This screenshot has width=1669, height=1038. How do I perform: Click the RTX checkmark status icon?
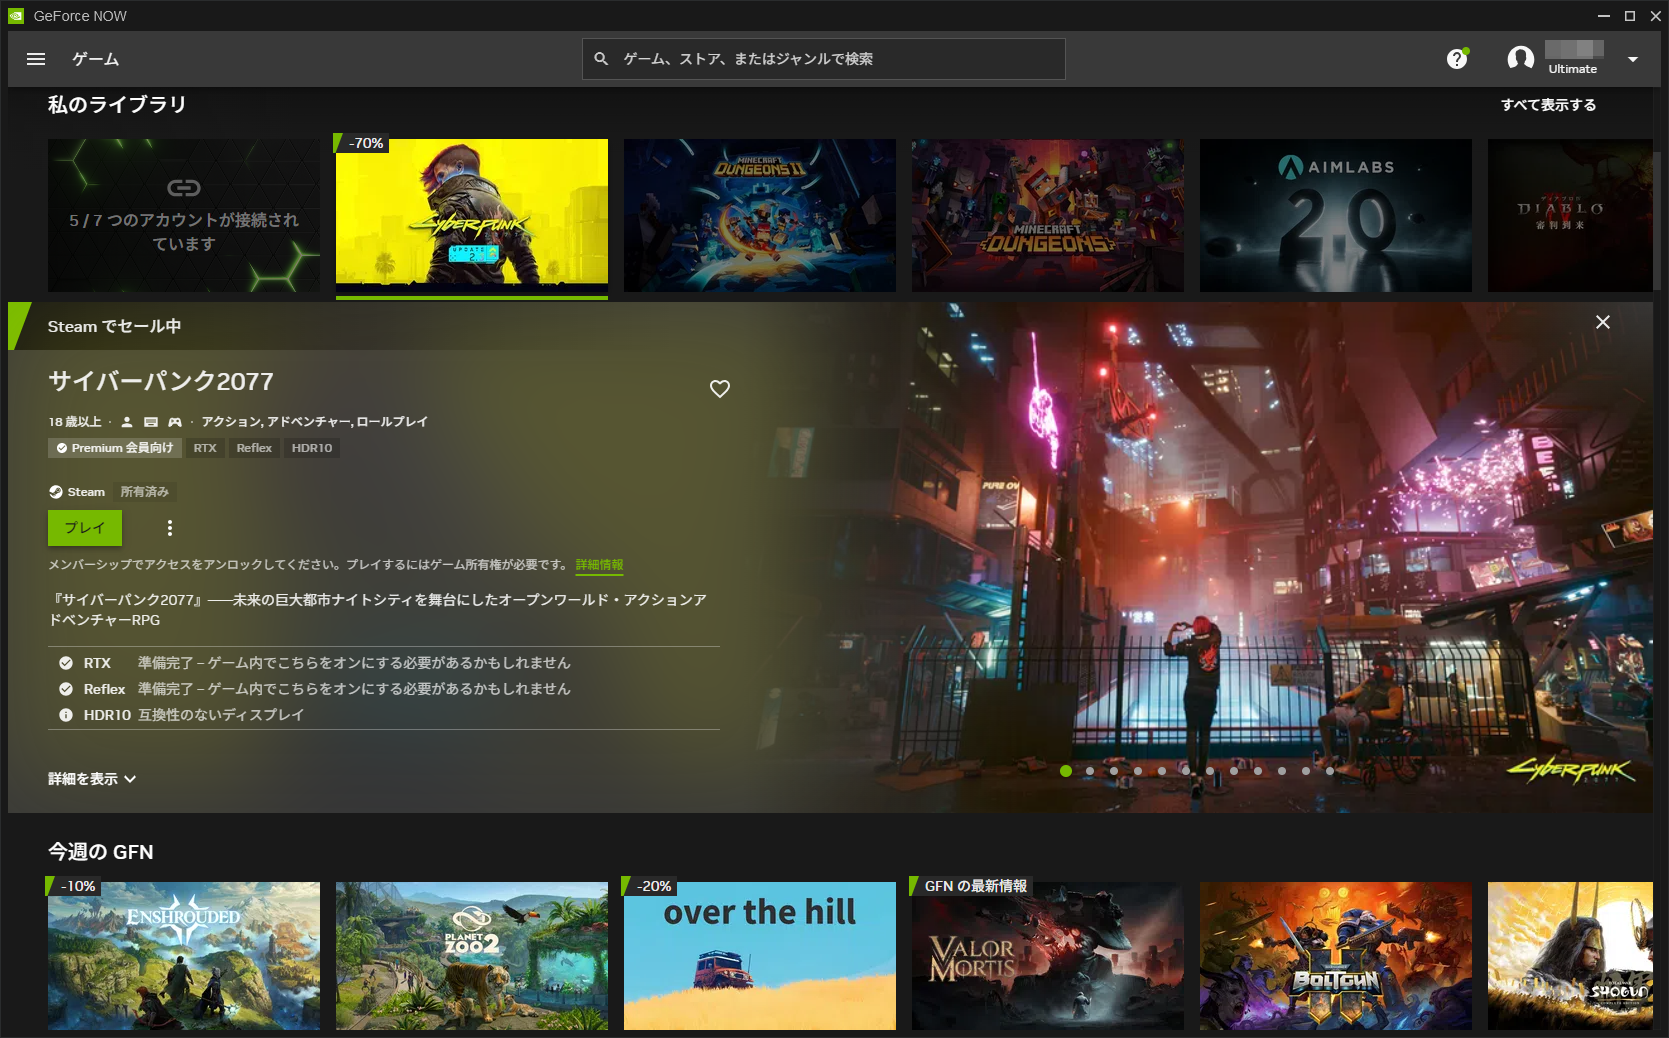(66, 663)
